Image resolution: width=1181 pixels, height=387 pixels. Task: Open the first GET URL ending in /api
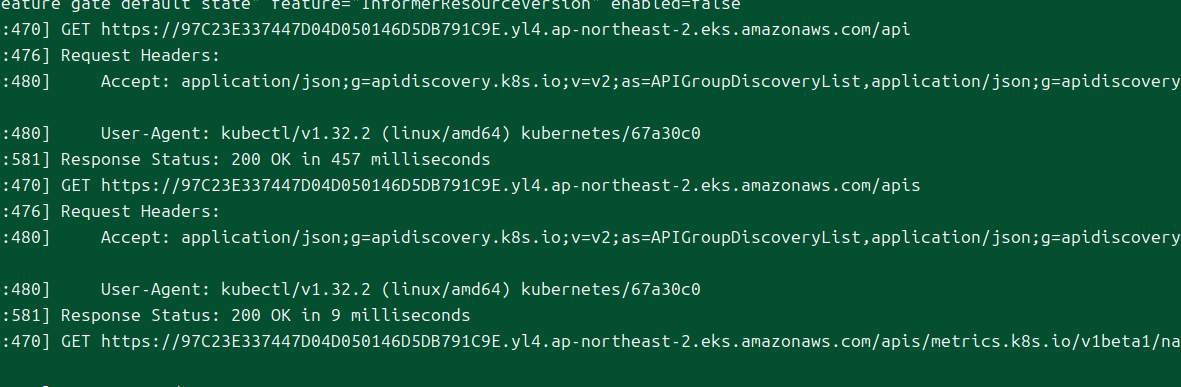pyautogui.click(x=505, y=30)
